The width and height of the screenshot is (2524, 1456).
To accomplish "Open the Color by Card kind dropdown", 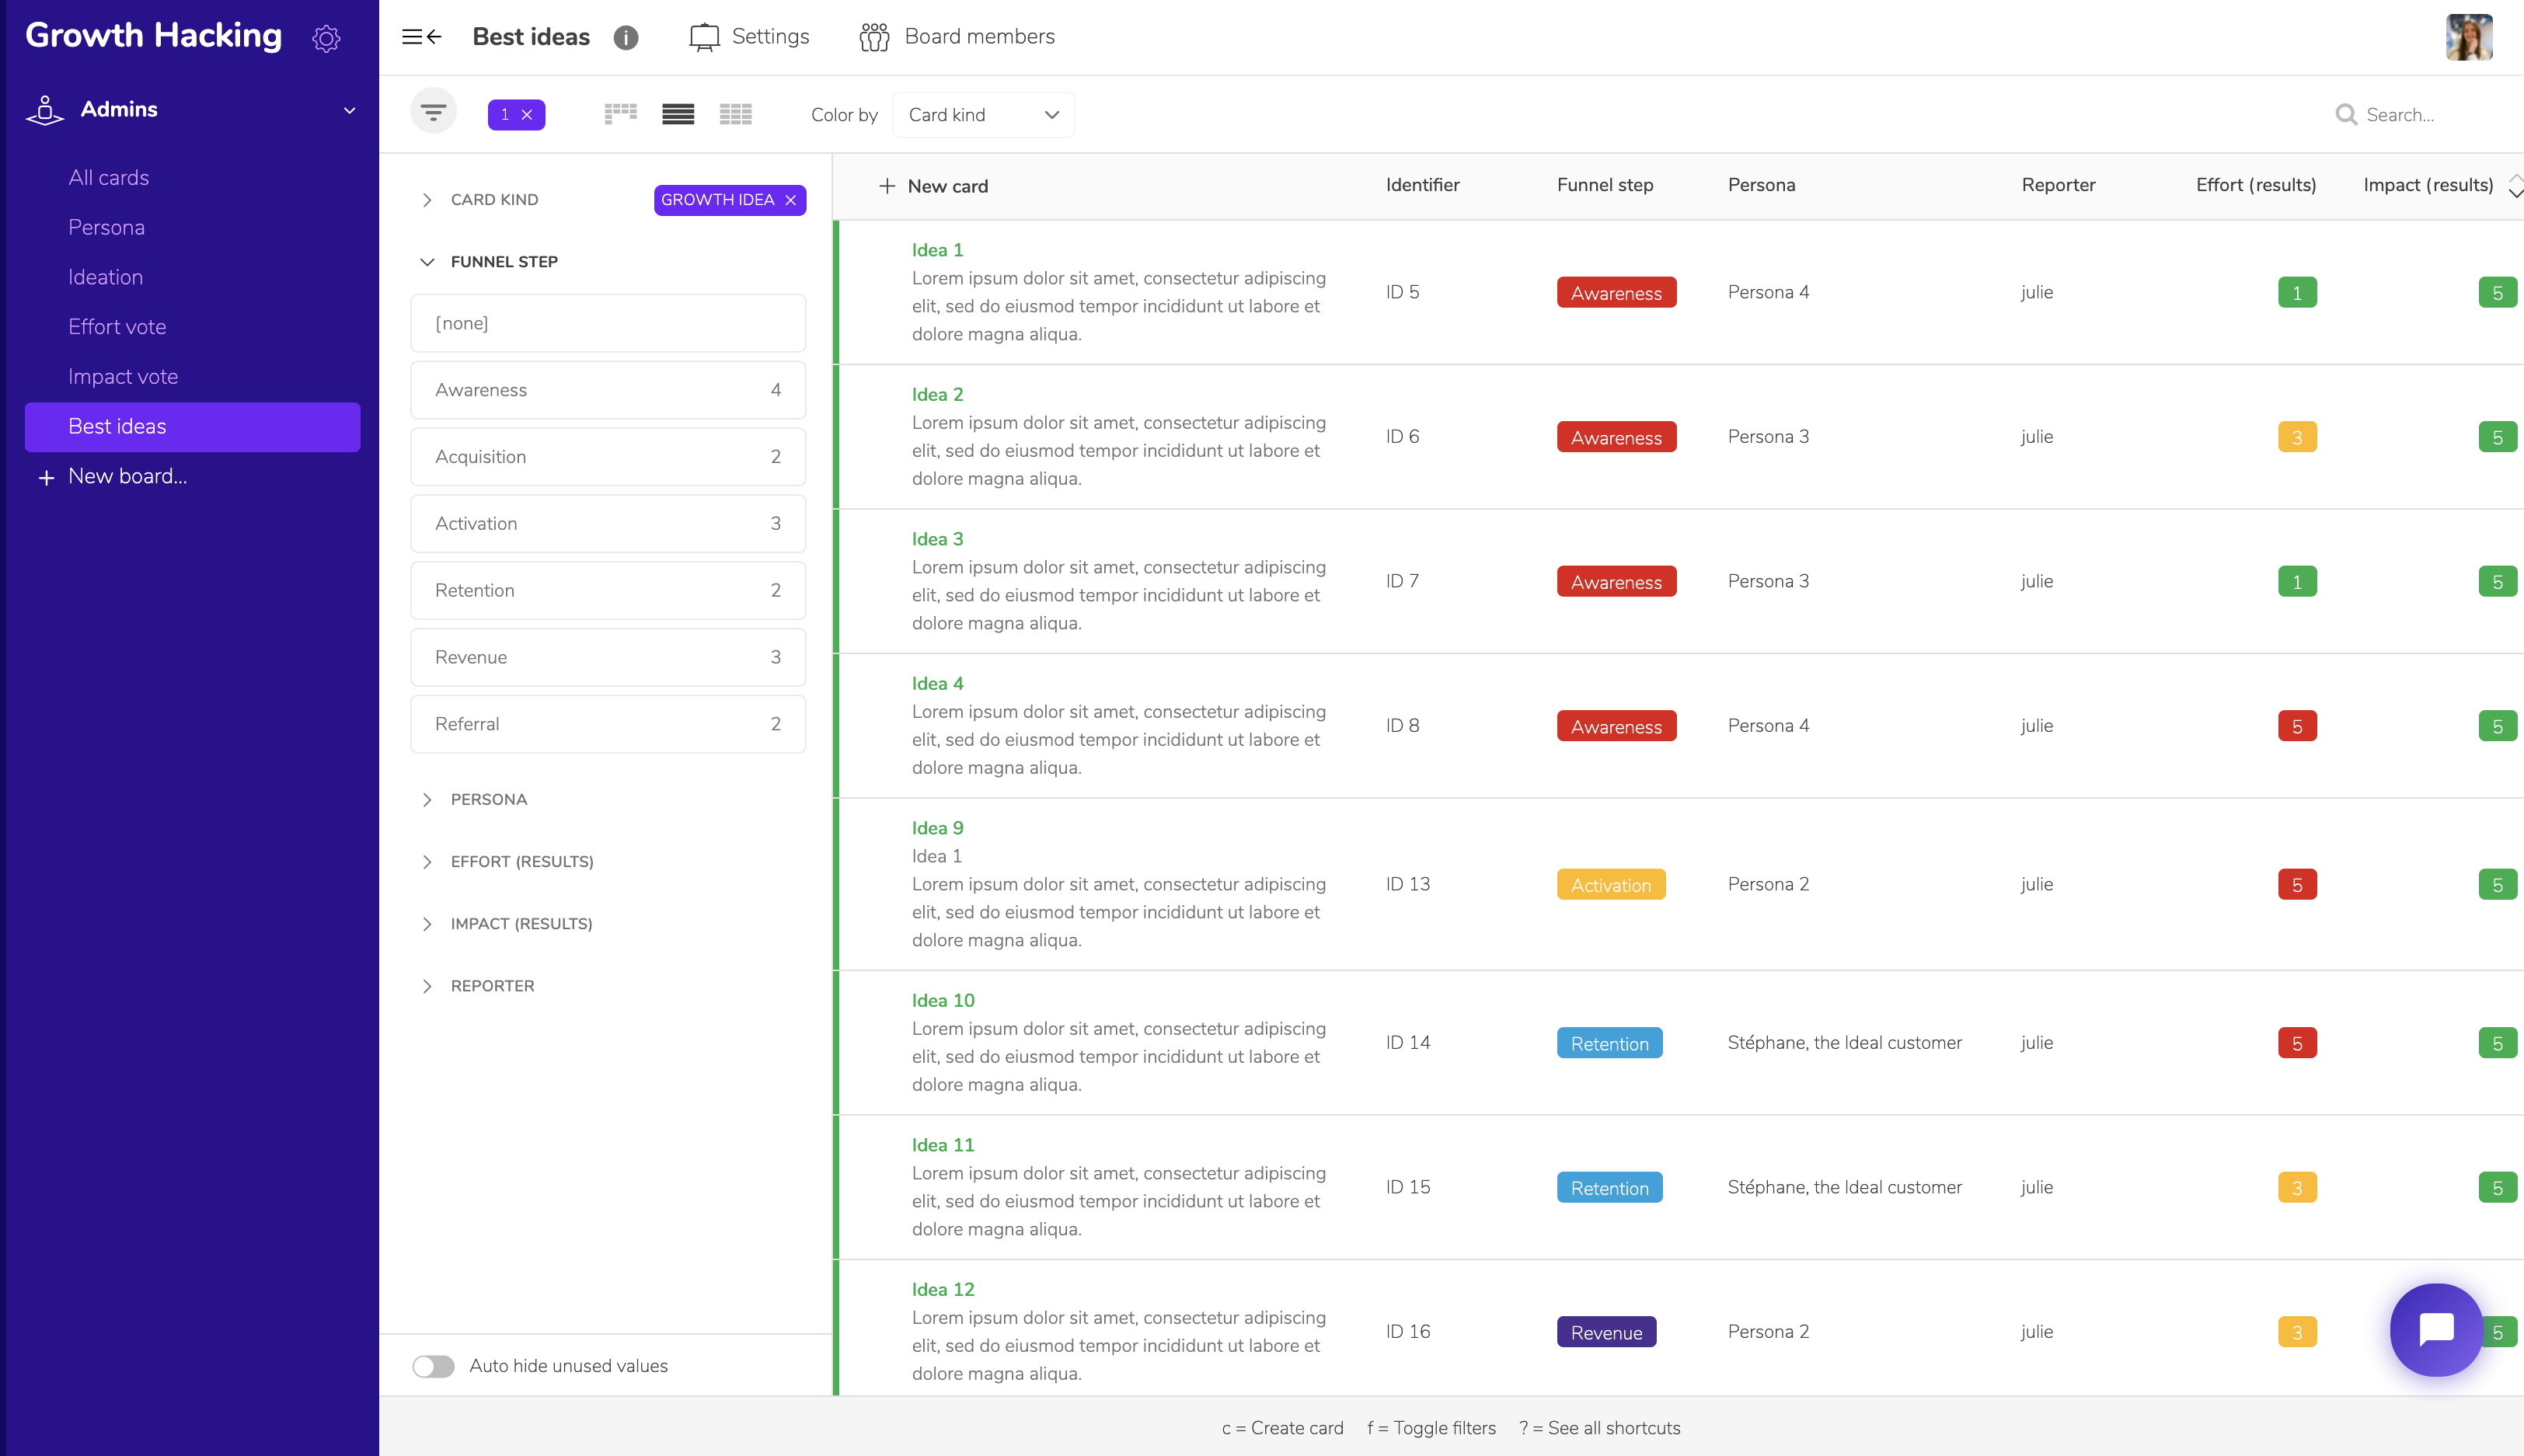I will click(982, 114).
